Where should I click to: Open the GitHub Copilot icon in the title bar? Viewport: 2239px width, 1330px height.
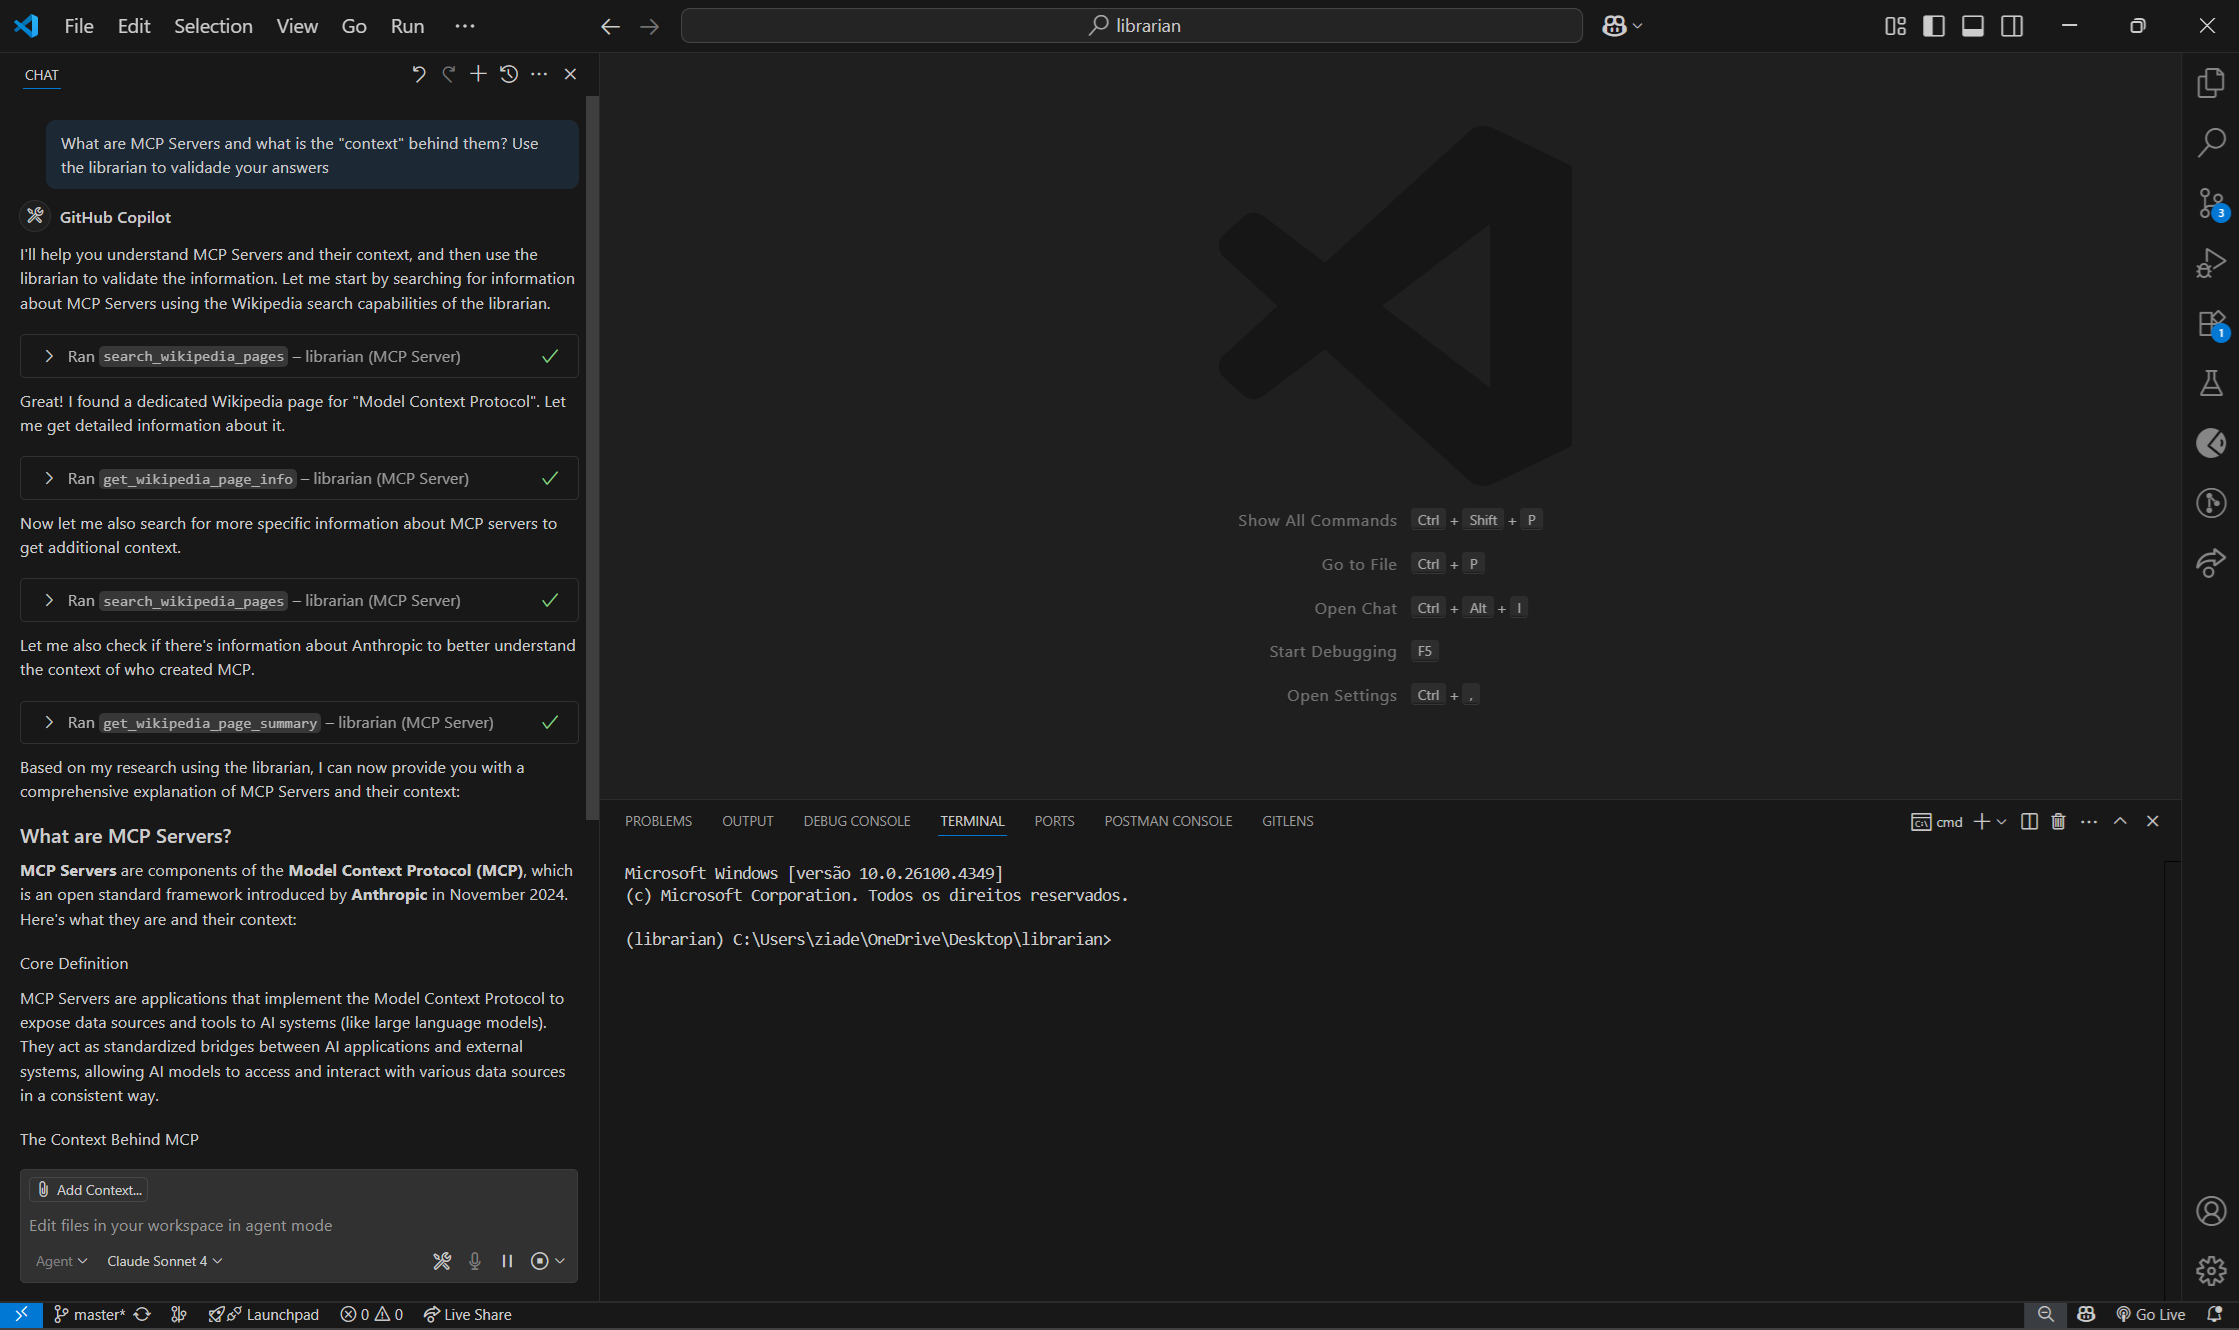coord(1615,25)
